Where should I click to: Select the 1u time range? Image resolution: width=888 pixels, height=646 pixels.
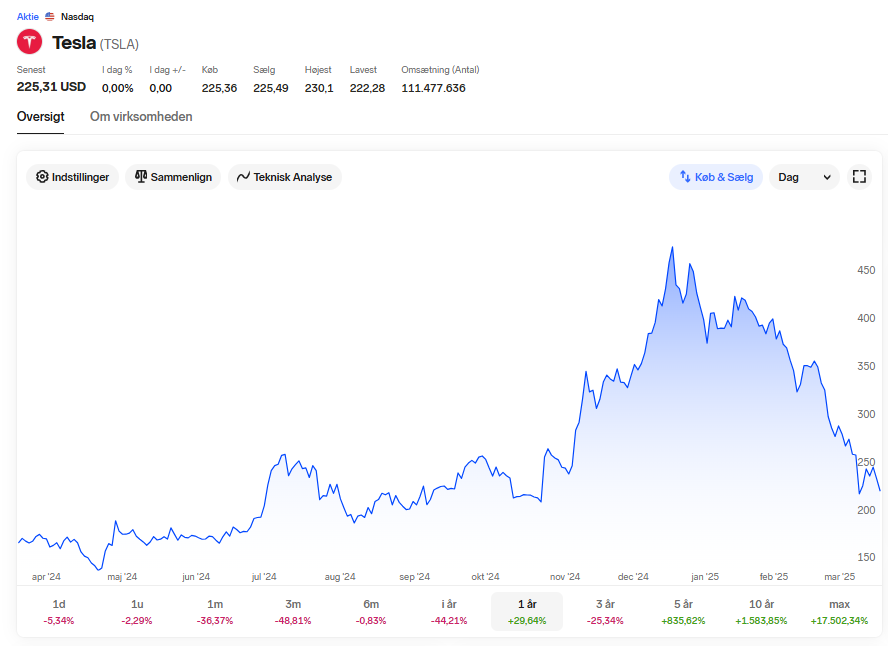point(136,611)
